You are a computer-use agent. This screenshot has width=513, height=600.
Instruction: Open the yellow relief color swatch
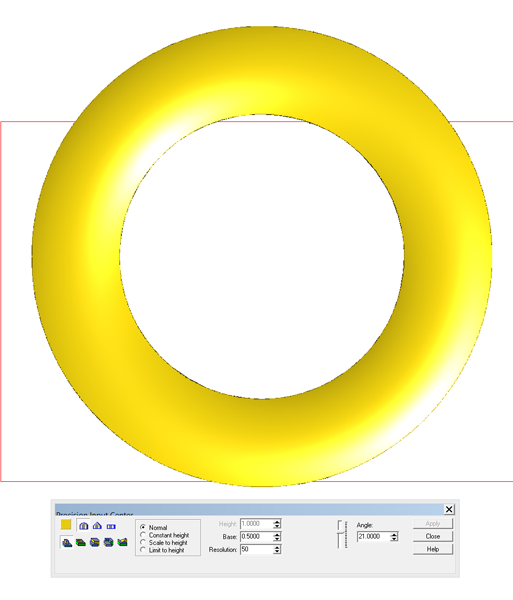click(x=66, y=524)
